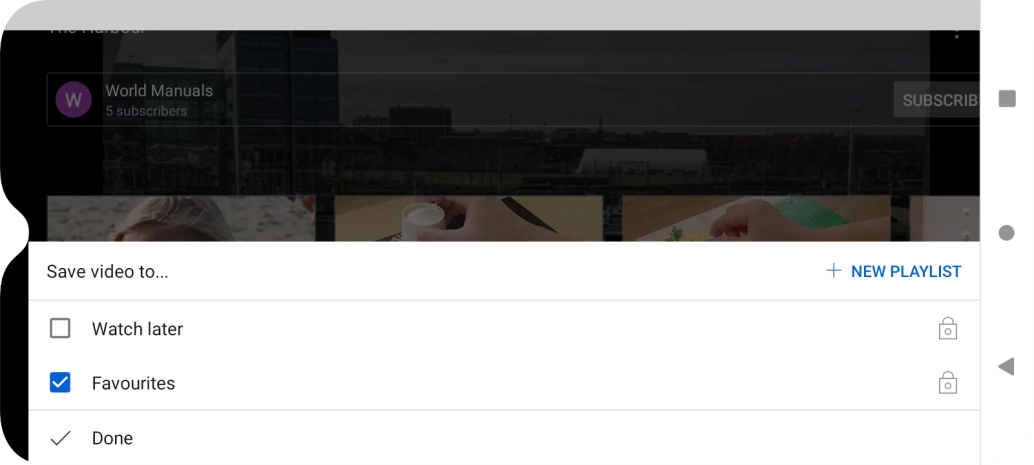
Task: Click the SUBSCRIBE button
Action: pyautogui.click(x=936, y=100)
